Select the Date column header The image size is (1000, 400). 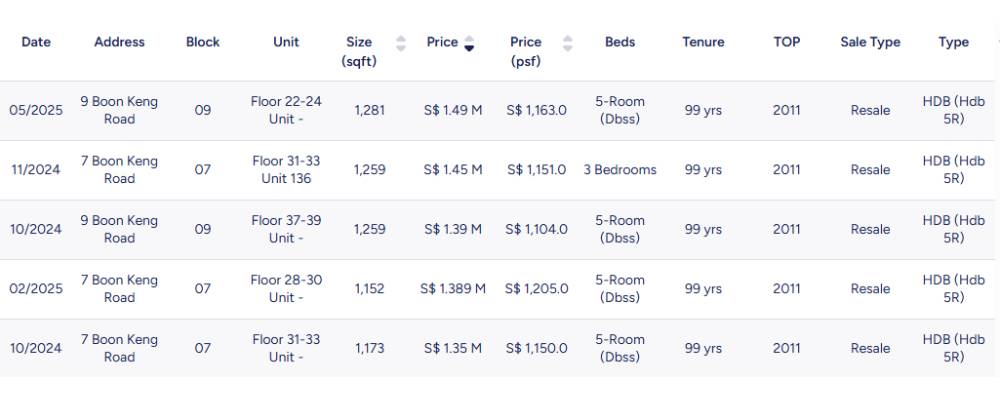[36, 42]
